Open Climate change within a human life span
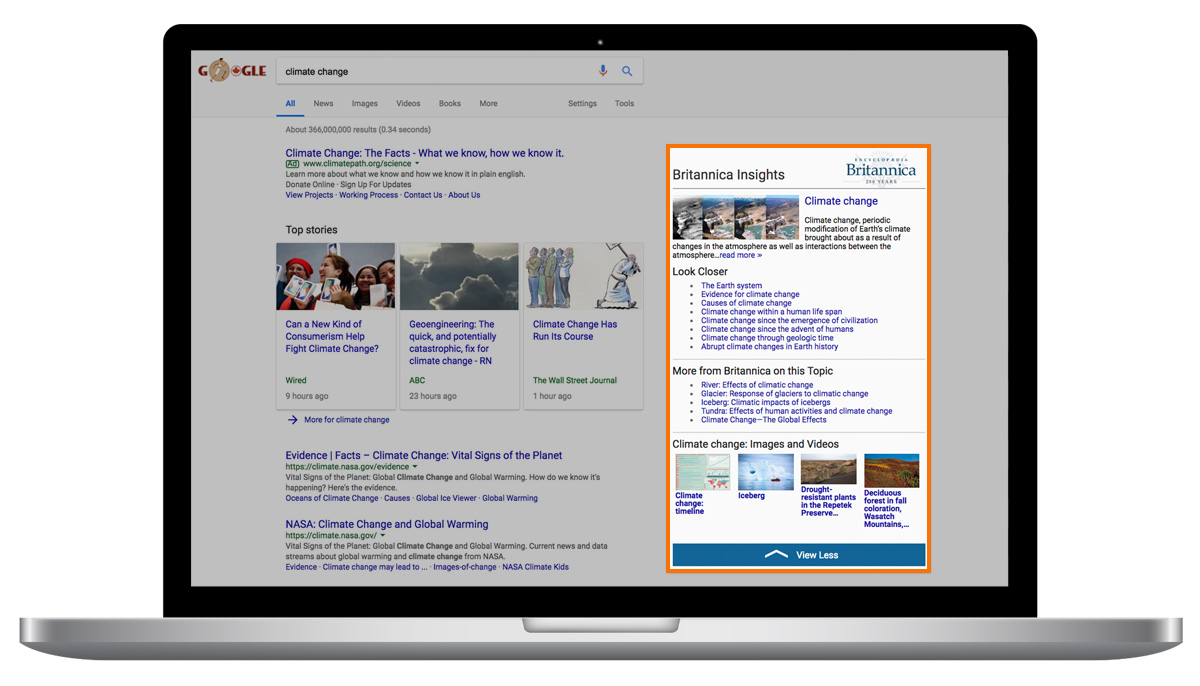Viewport: 1200px width, 686px height. tap(771, 312)
